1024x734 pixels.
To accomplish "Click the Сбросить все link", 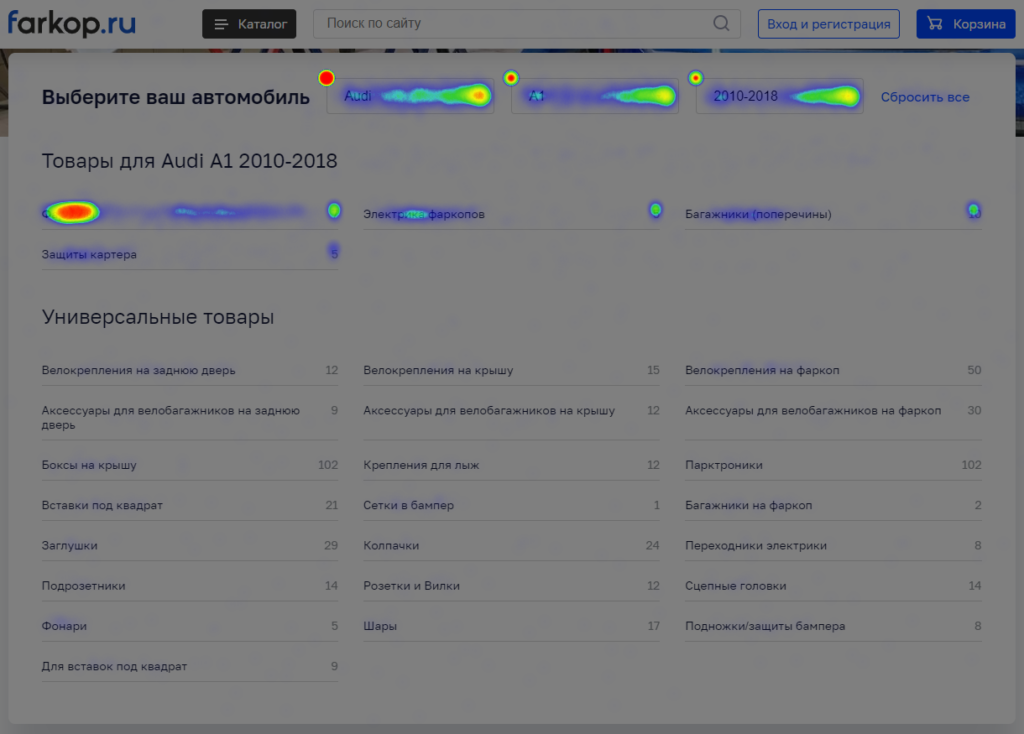I will 925,97.
